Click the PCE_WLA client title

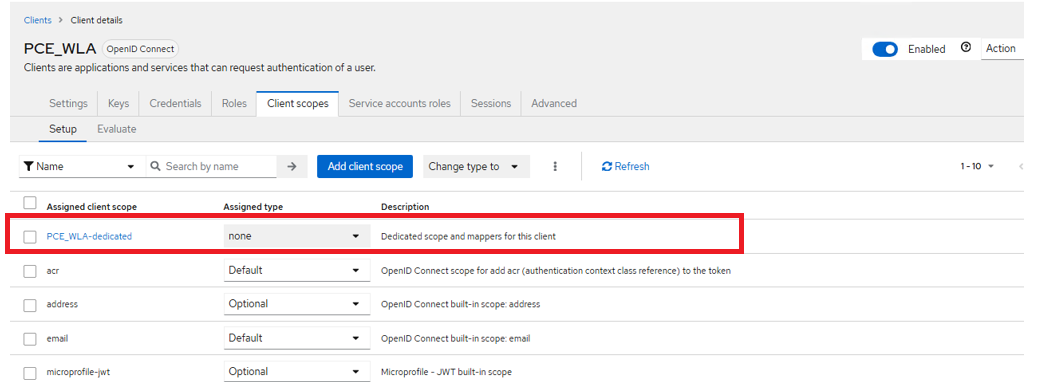click(60, 49)
